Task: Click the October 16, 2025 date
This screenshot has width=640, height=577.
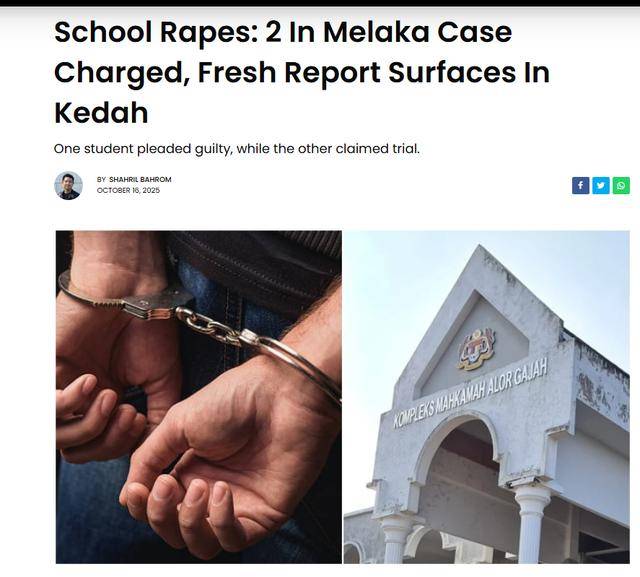Action: pos(128,191)
